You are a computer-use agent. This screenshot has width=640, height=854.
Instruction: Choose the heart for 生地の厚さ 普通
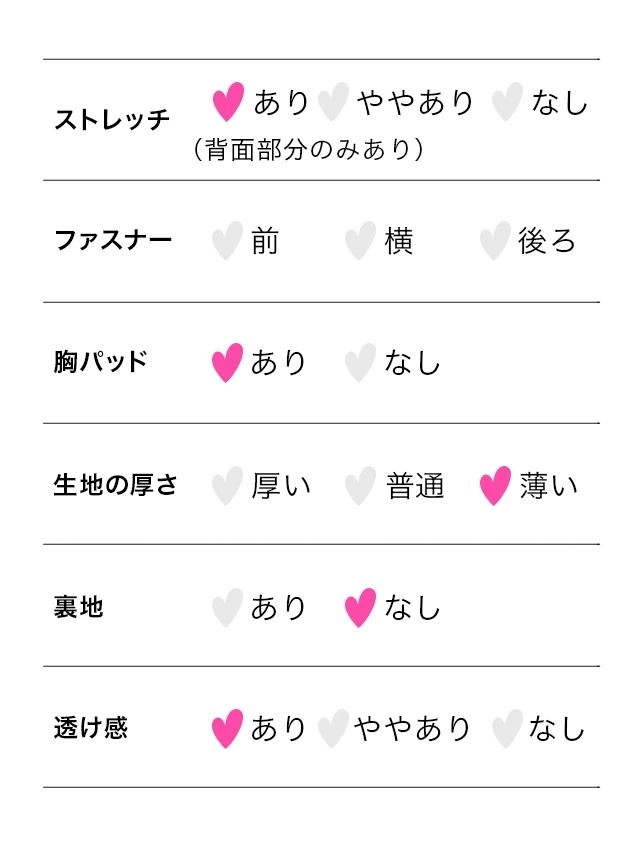coord(360,486)
